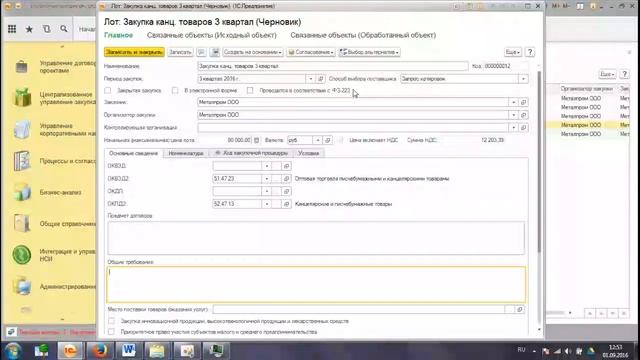Viewport: 640px width, 360px height.
Task: Expand ОКДП dropdown arrow
Action: point(267,191)
